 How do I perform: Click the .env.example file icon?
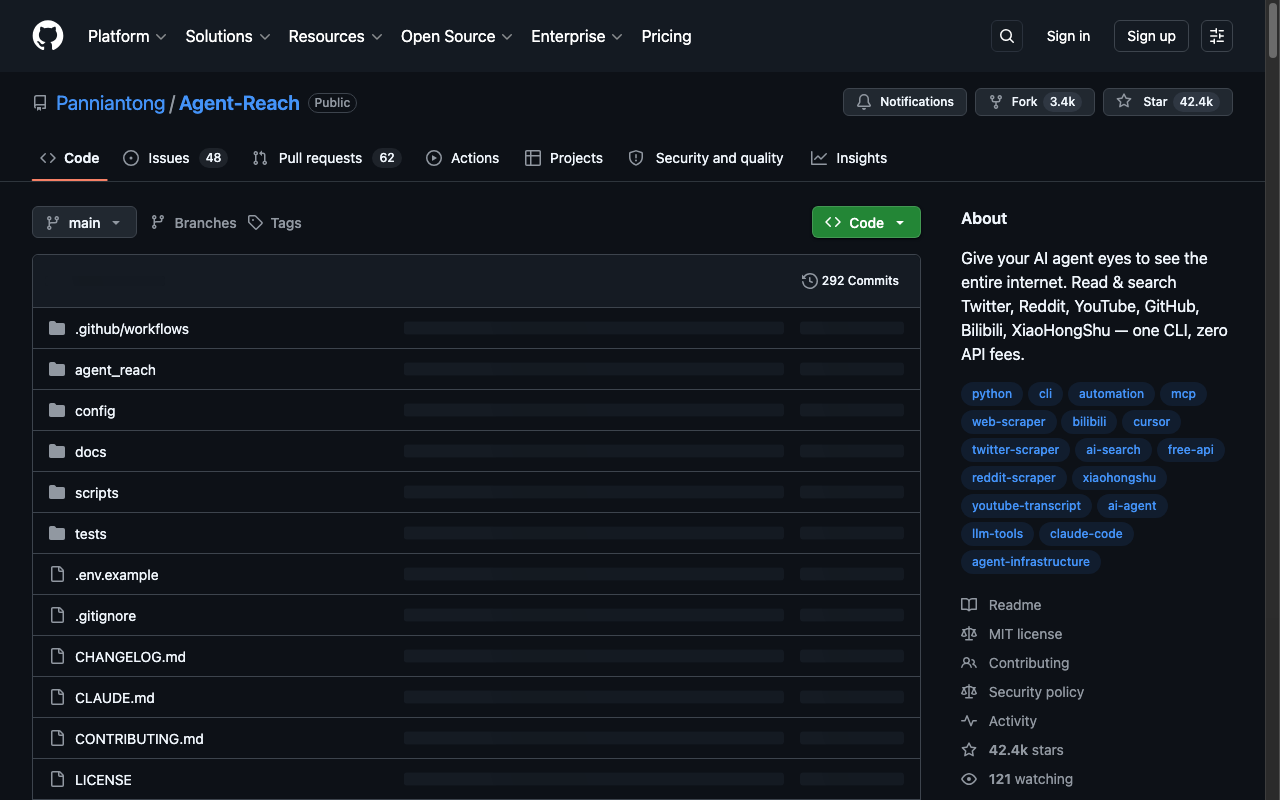coord(57,575)
